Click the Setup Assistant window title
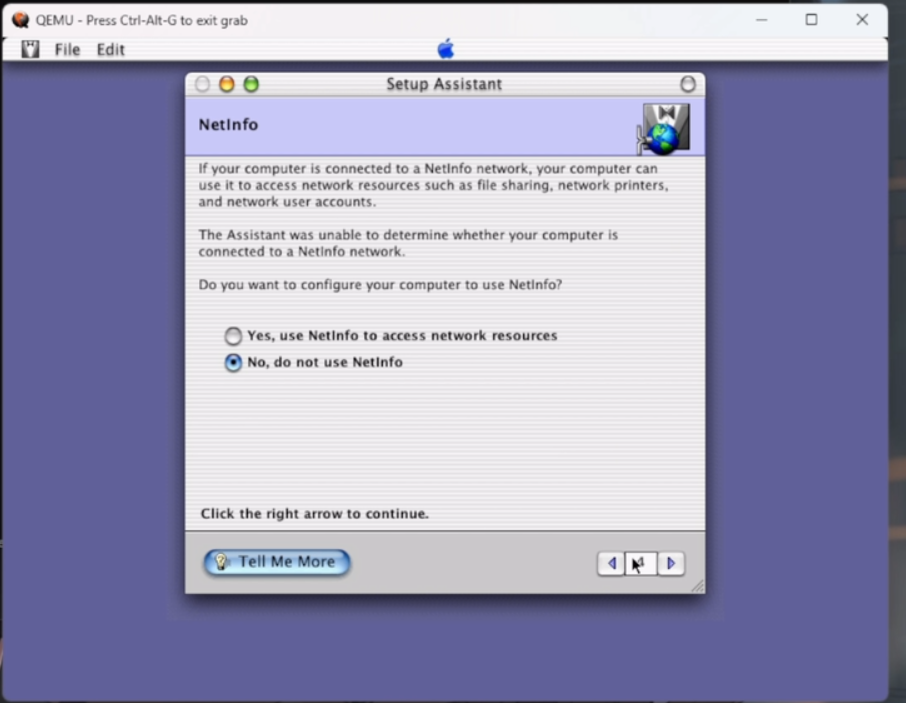 [444, 85]
